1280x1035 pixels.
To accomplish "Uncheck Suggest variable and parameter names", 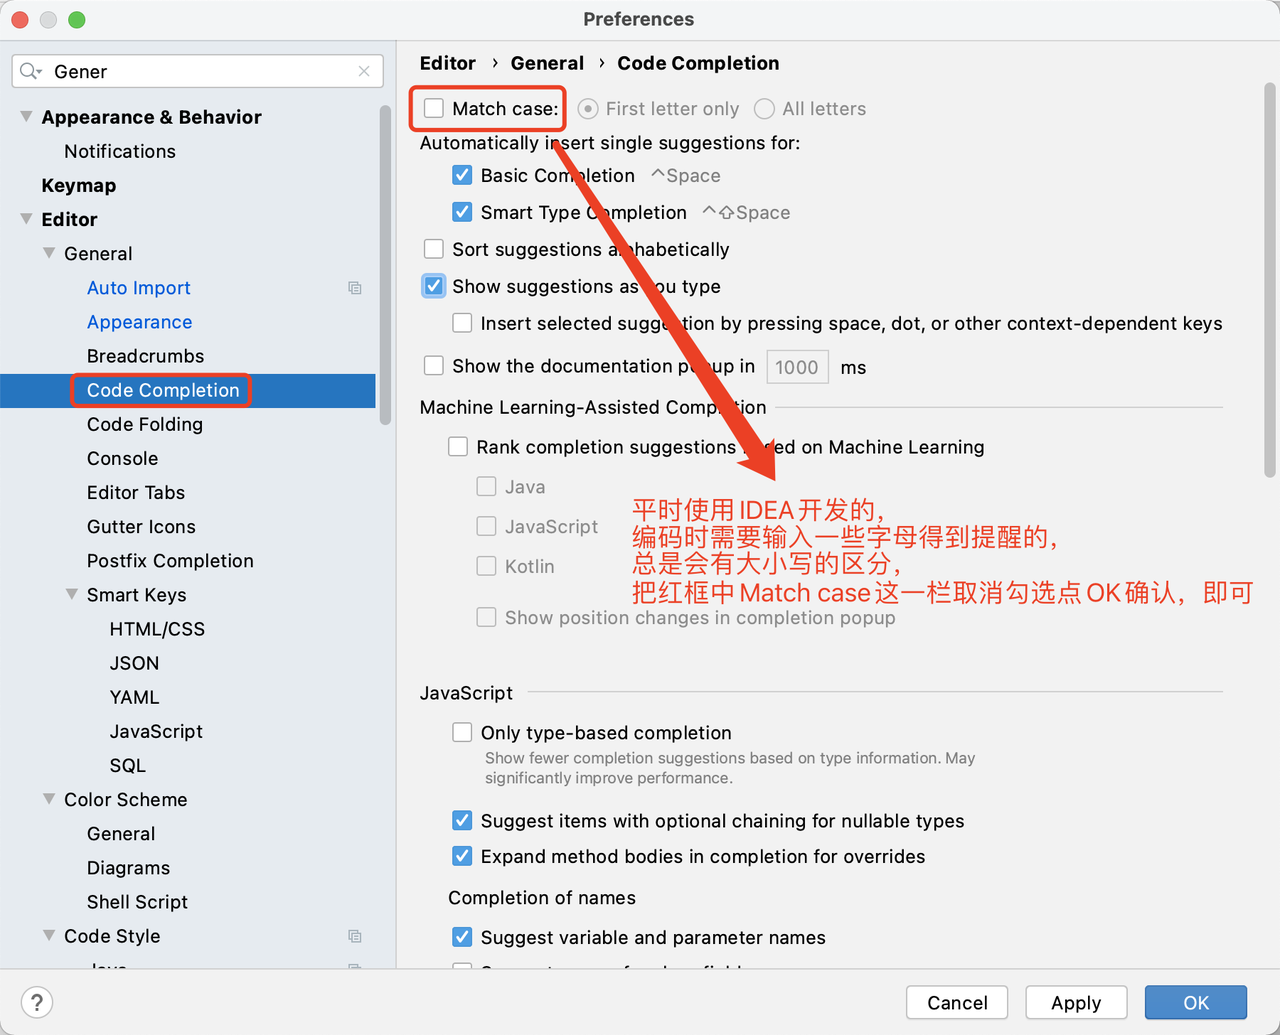I will click(462, 937).
